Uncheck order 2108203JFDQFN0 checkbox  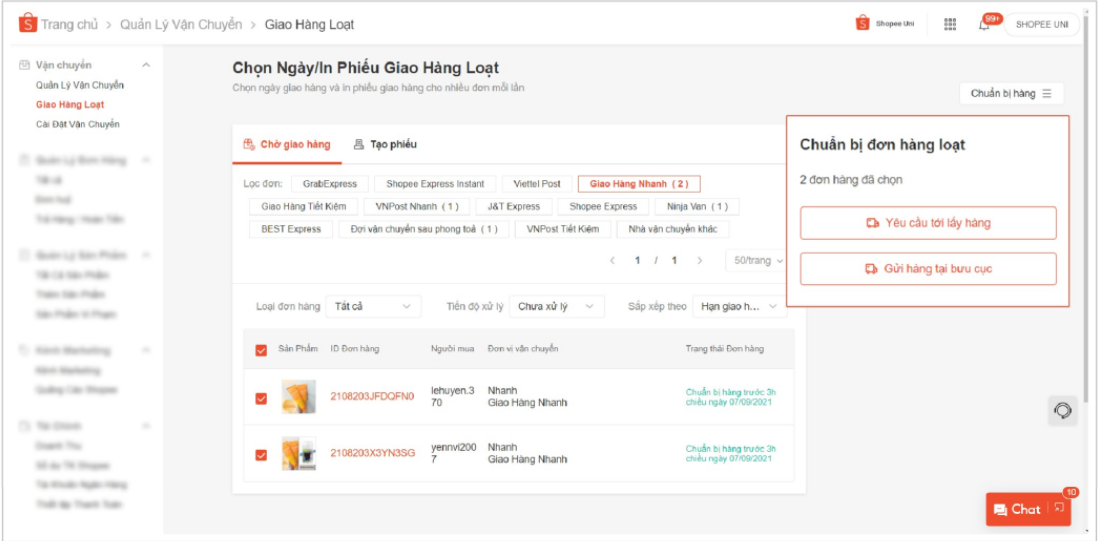point(261,398)
